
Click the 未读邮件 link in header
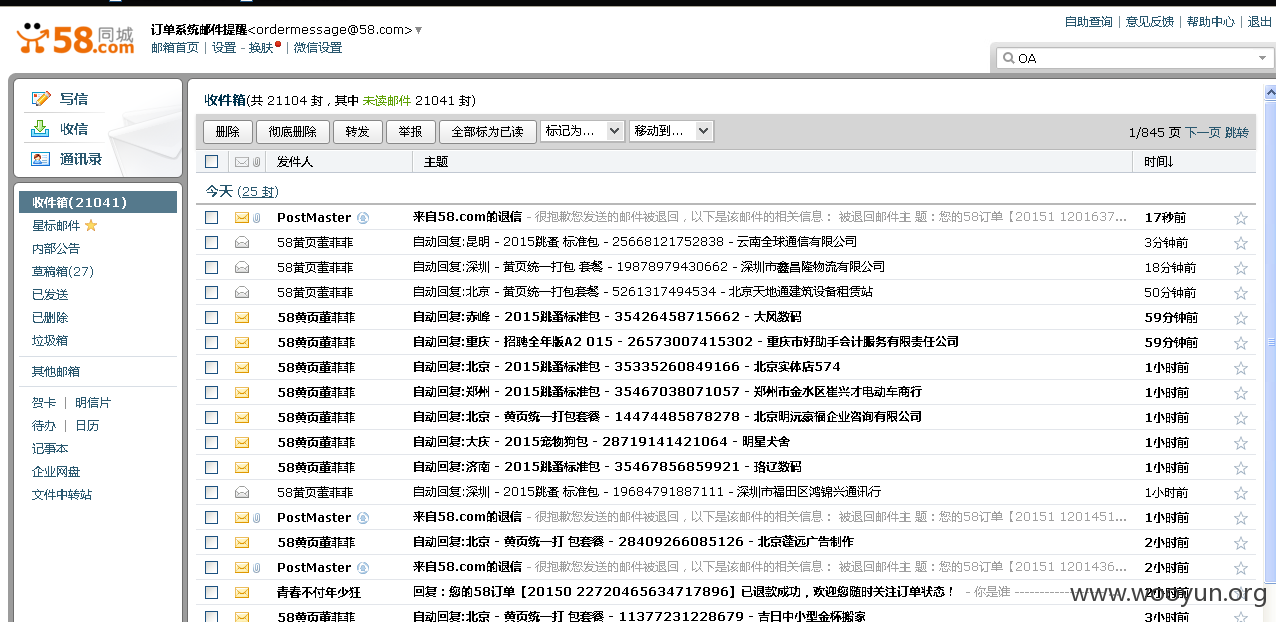tap(387, 101)
